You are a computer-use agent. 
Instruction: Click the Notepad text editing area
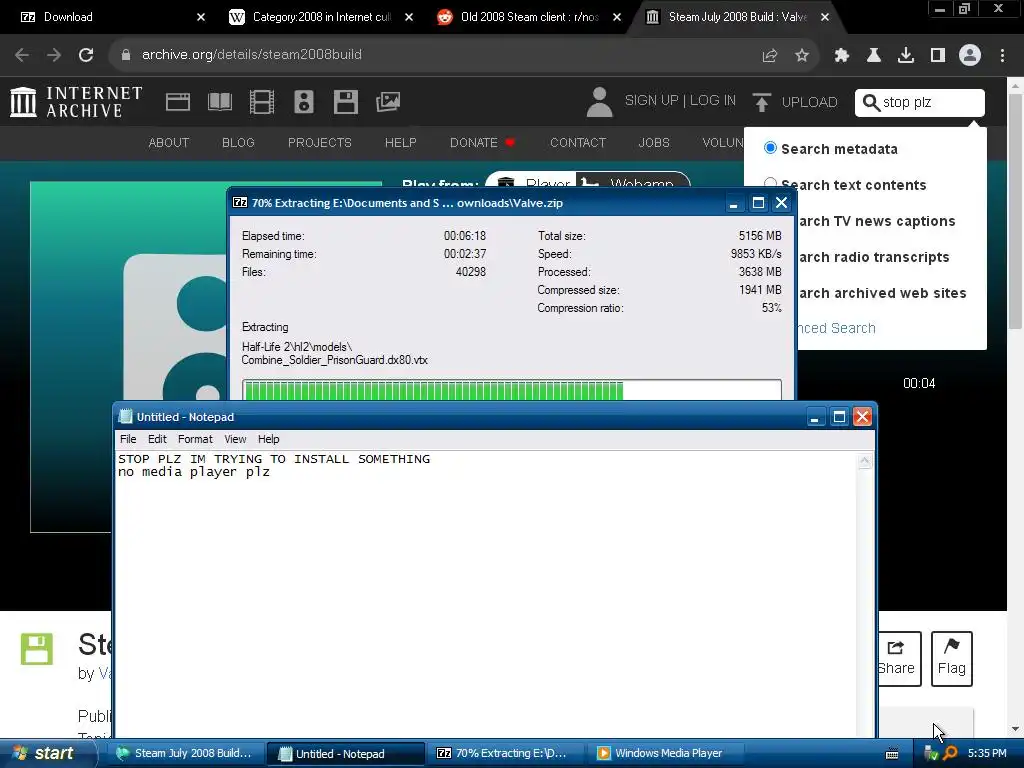487,594
